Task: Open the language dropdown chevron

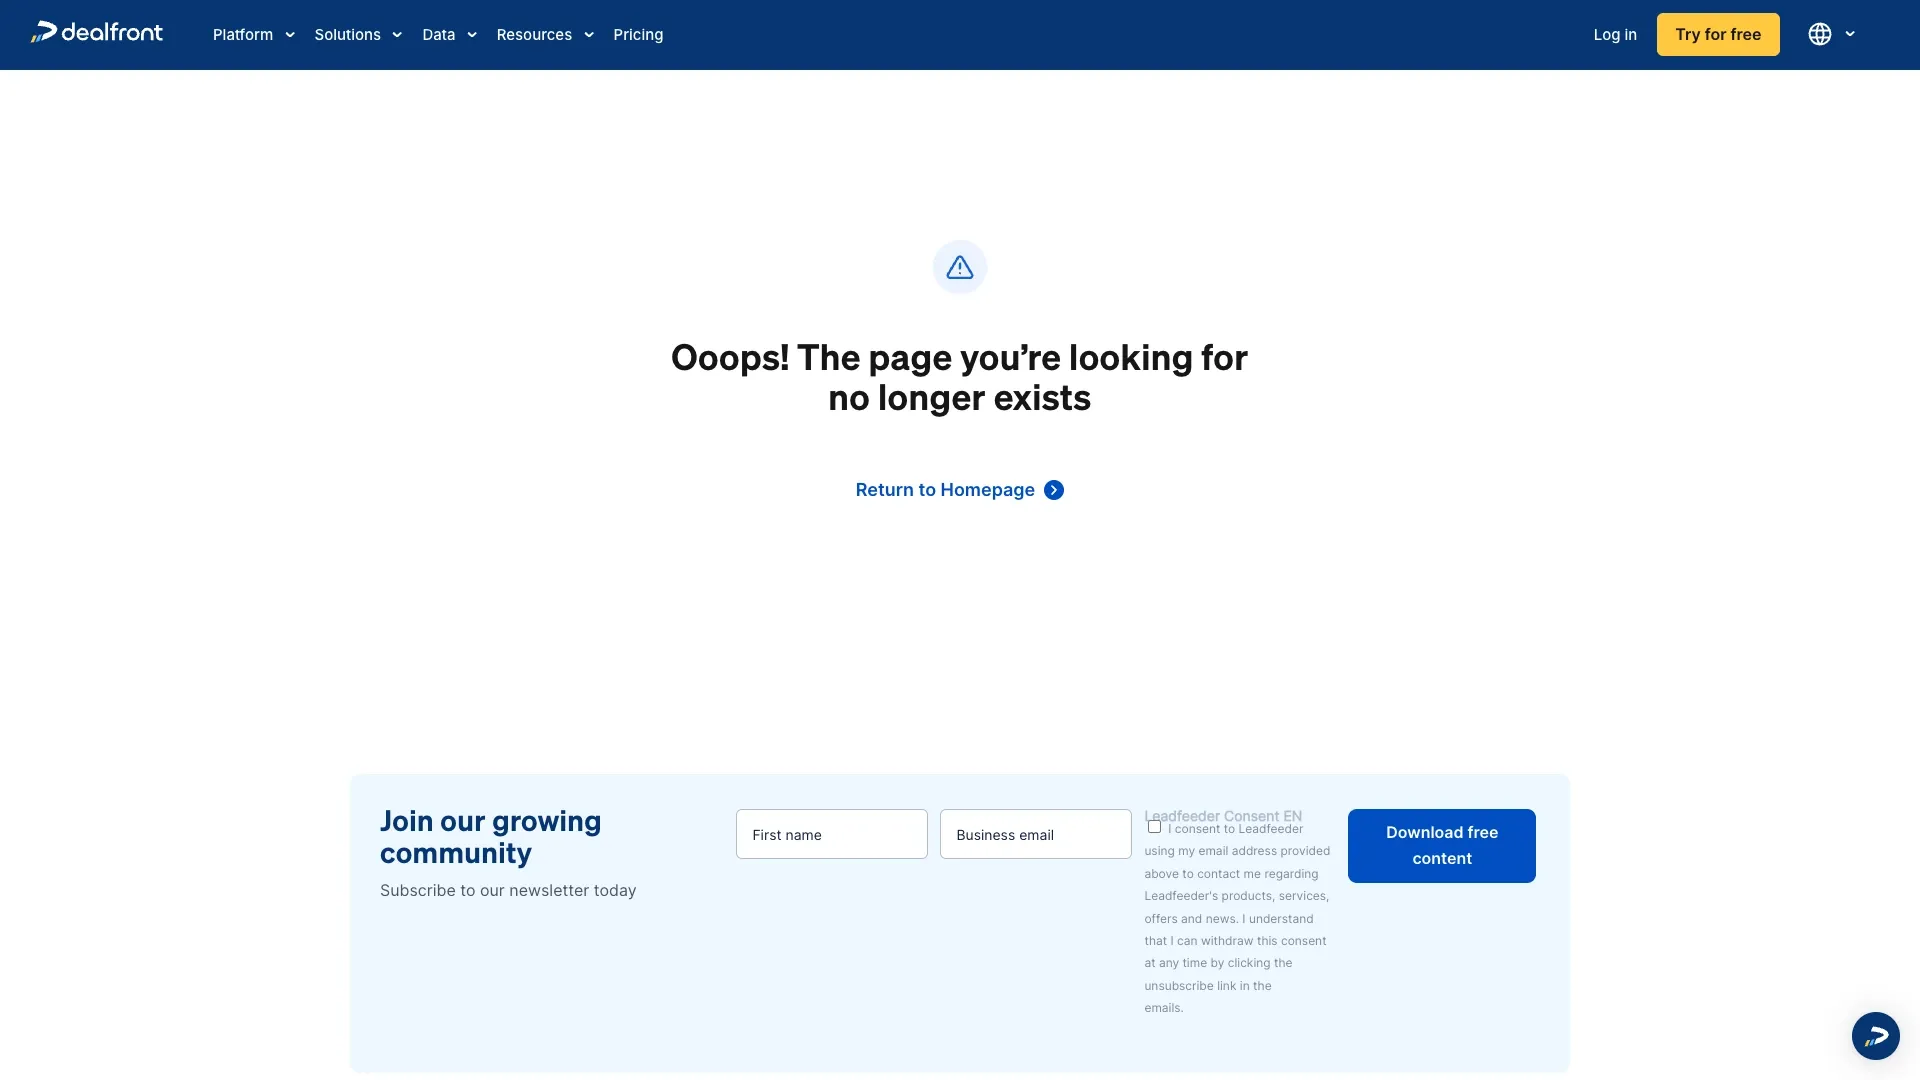Action: pyautogui.click(x=1850, y=34)
